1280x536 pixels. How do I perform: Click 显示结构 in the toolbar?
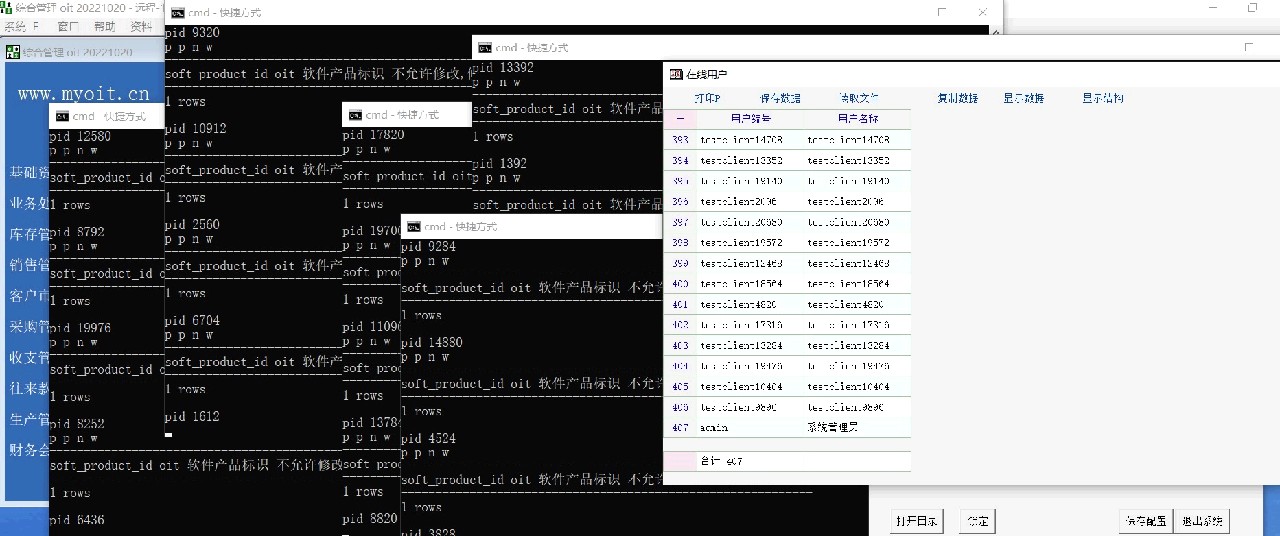[1102, 98]
